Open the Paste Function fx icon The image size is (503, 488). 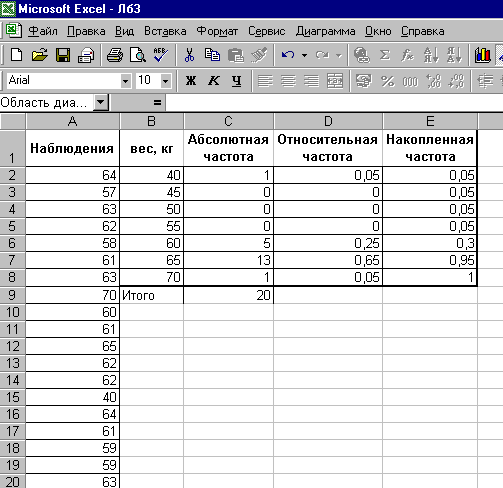[407, 55]
